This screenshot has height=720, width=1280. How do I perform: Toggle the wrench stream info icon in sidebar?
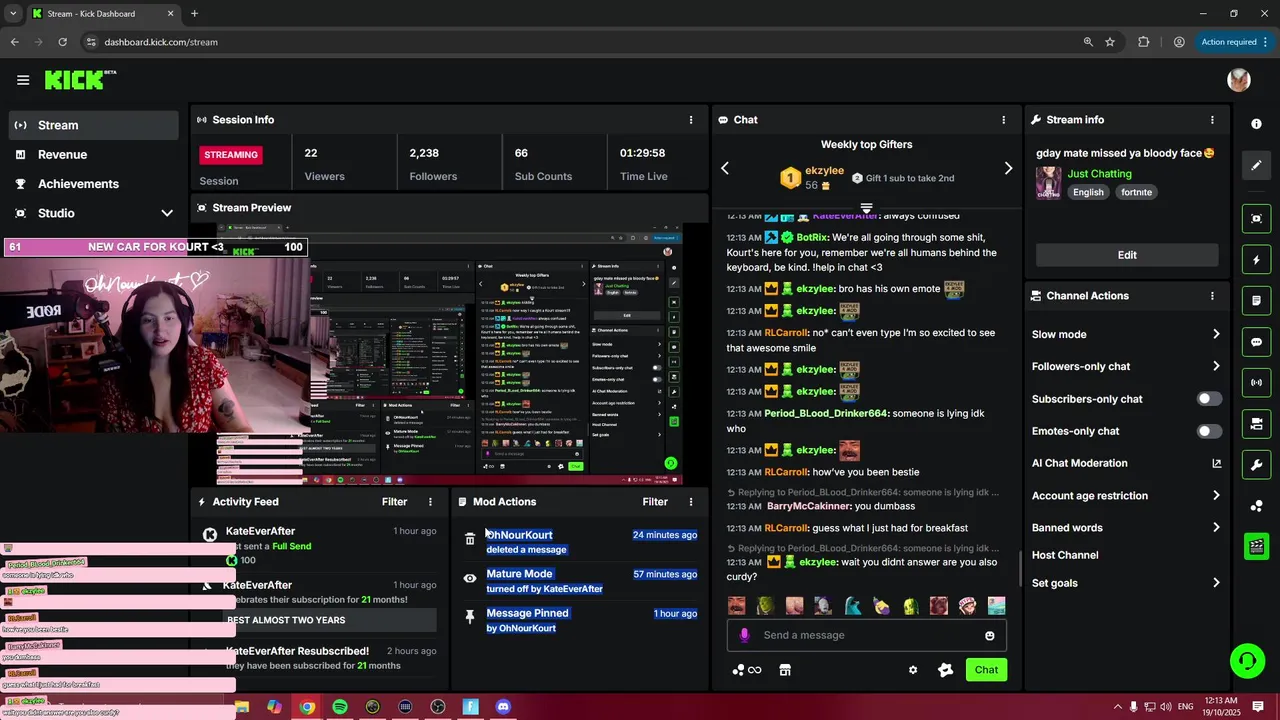pyautogui.click(x=1256, y=465)
